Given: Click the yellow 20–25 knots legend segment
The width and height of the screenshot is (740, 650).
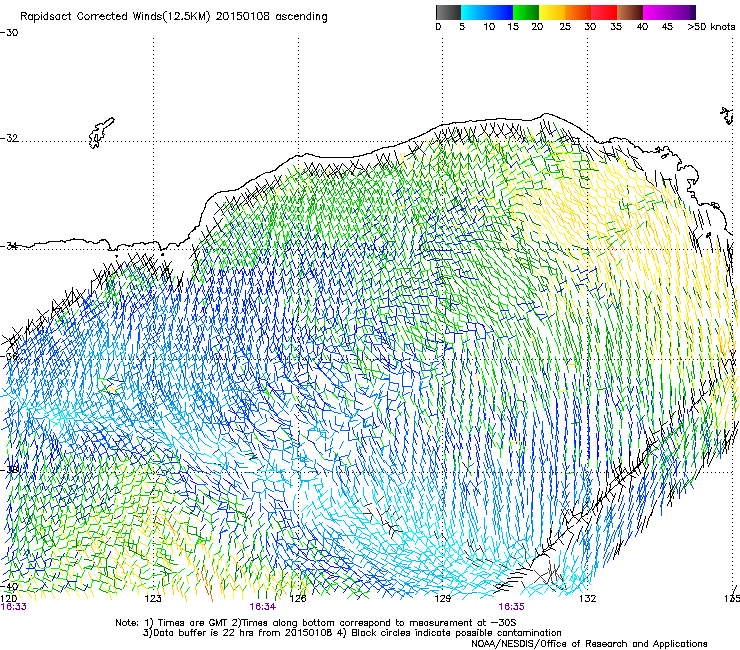Looking at the screenshot, I should [552, 12].
